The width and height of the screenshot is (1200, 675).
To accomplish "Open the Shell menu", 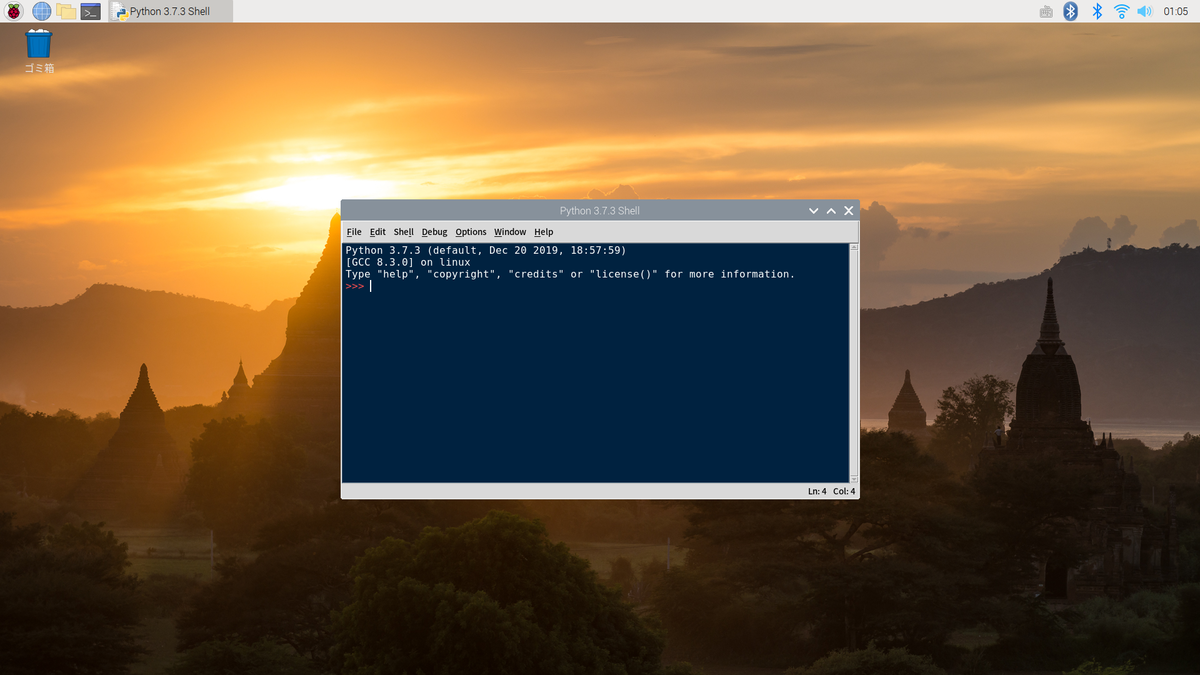I will pyautogui.click(x=403, y=232).
